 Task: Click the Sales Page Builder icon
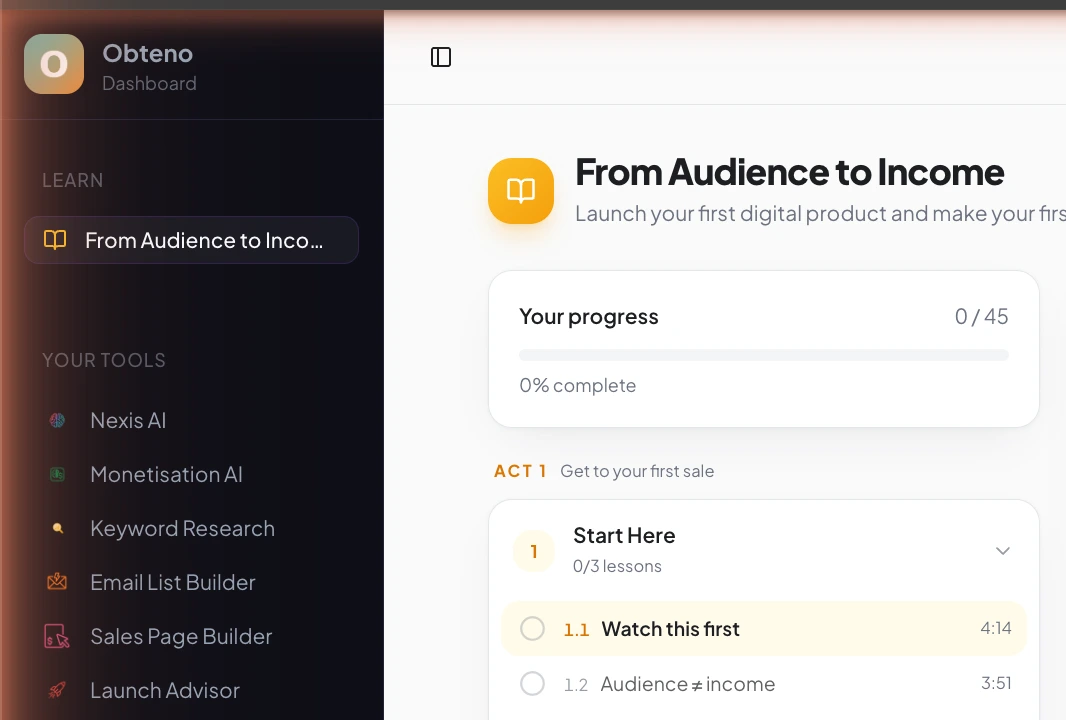56,636
